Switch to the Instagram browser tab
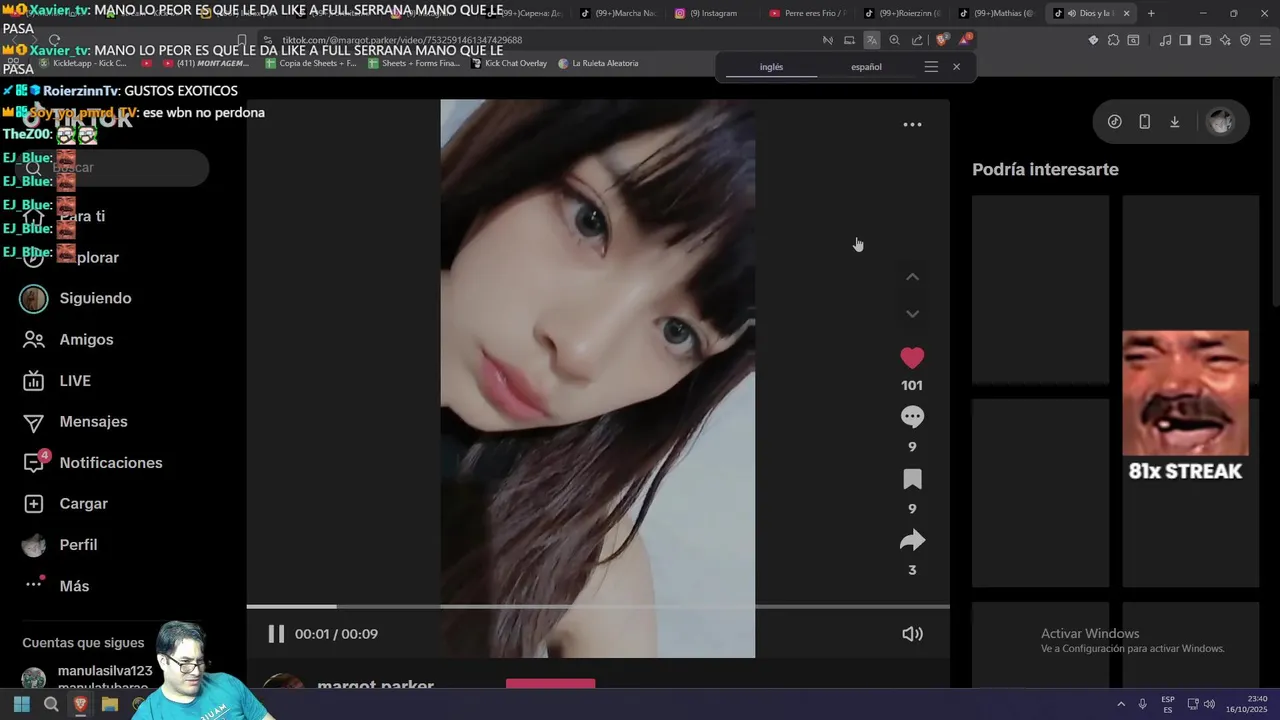 pos(711,13)
